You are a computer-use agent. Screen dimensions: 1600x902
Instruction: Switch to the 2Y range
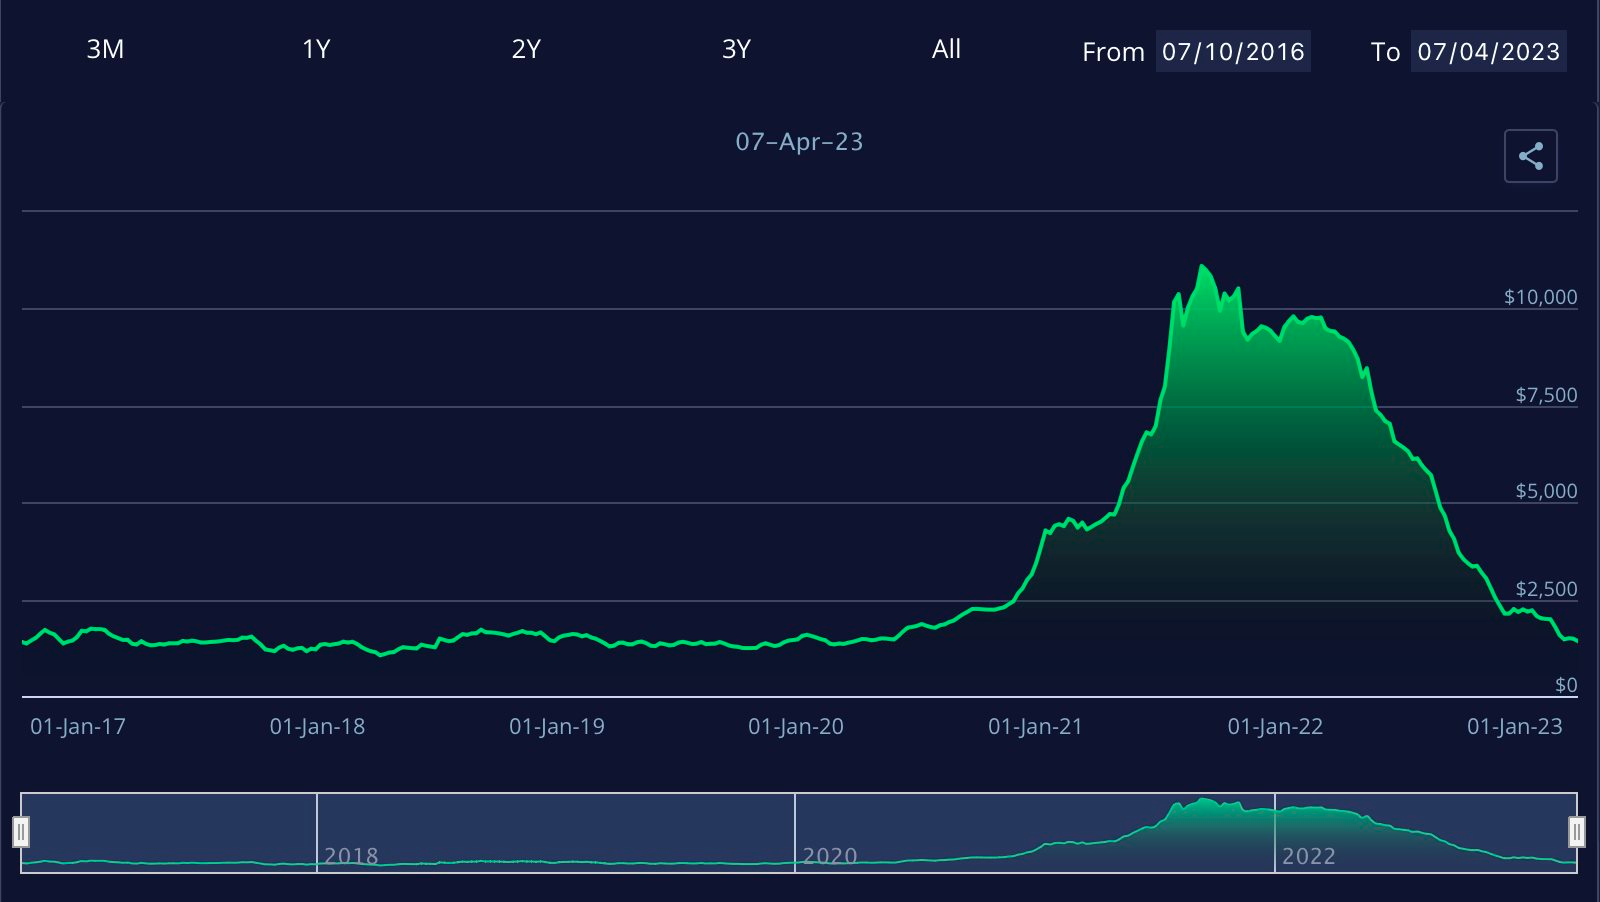pos(526,49)
